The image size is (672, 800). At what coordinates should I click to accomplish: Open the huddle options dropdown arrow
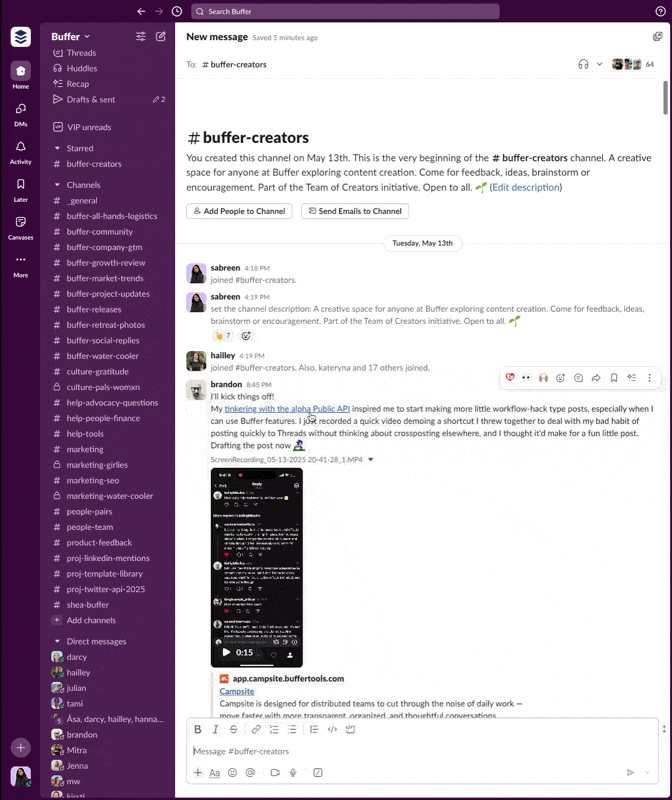[x=600, y=64]
